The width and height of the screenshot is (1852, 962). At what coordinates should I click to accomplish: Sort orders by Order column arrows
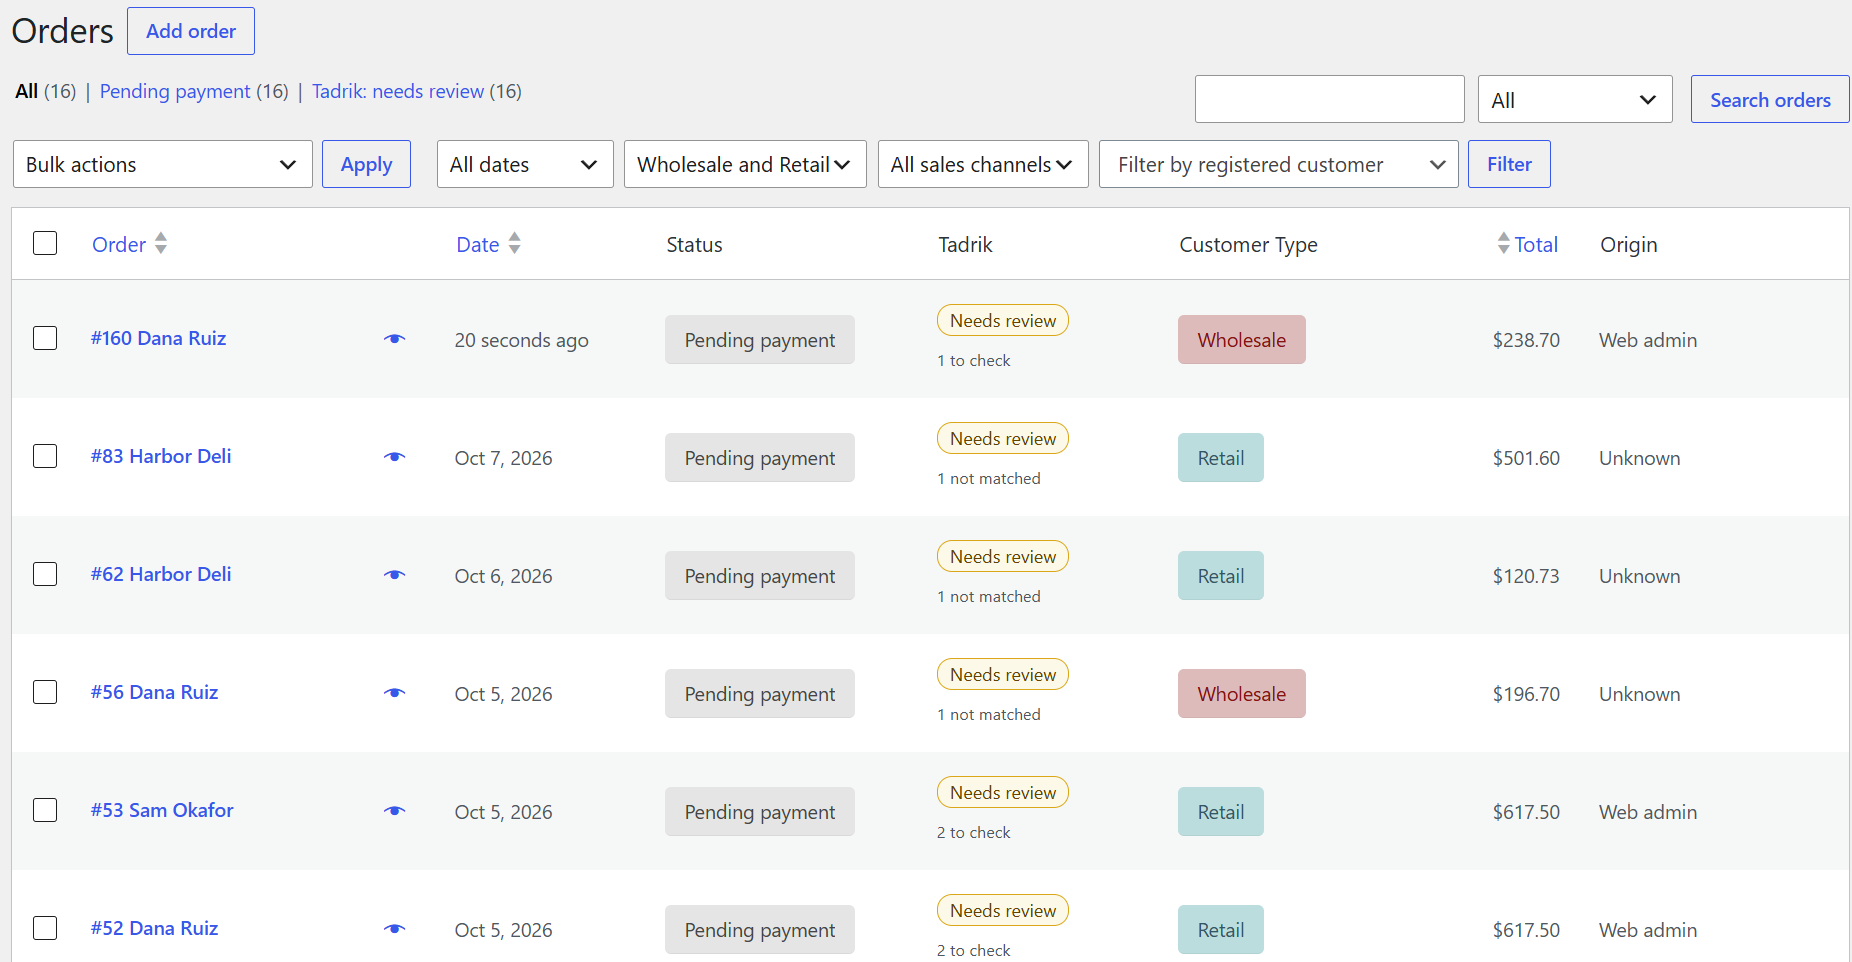click(x=161, y=243)
